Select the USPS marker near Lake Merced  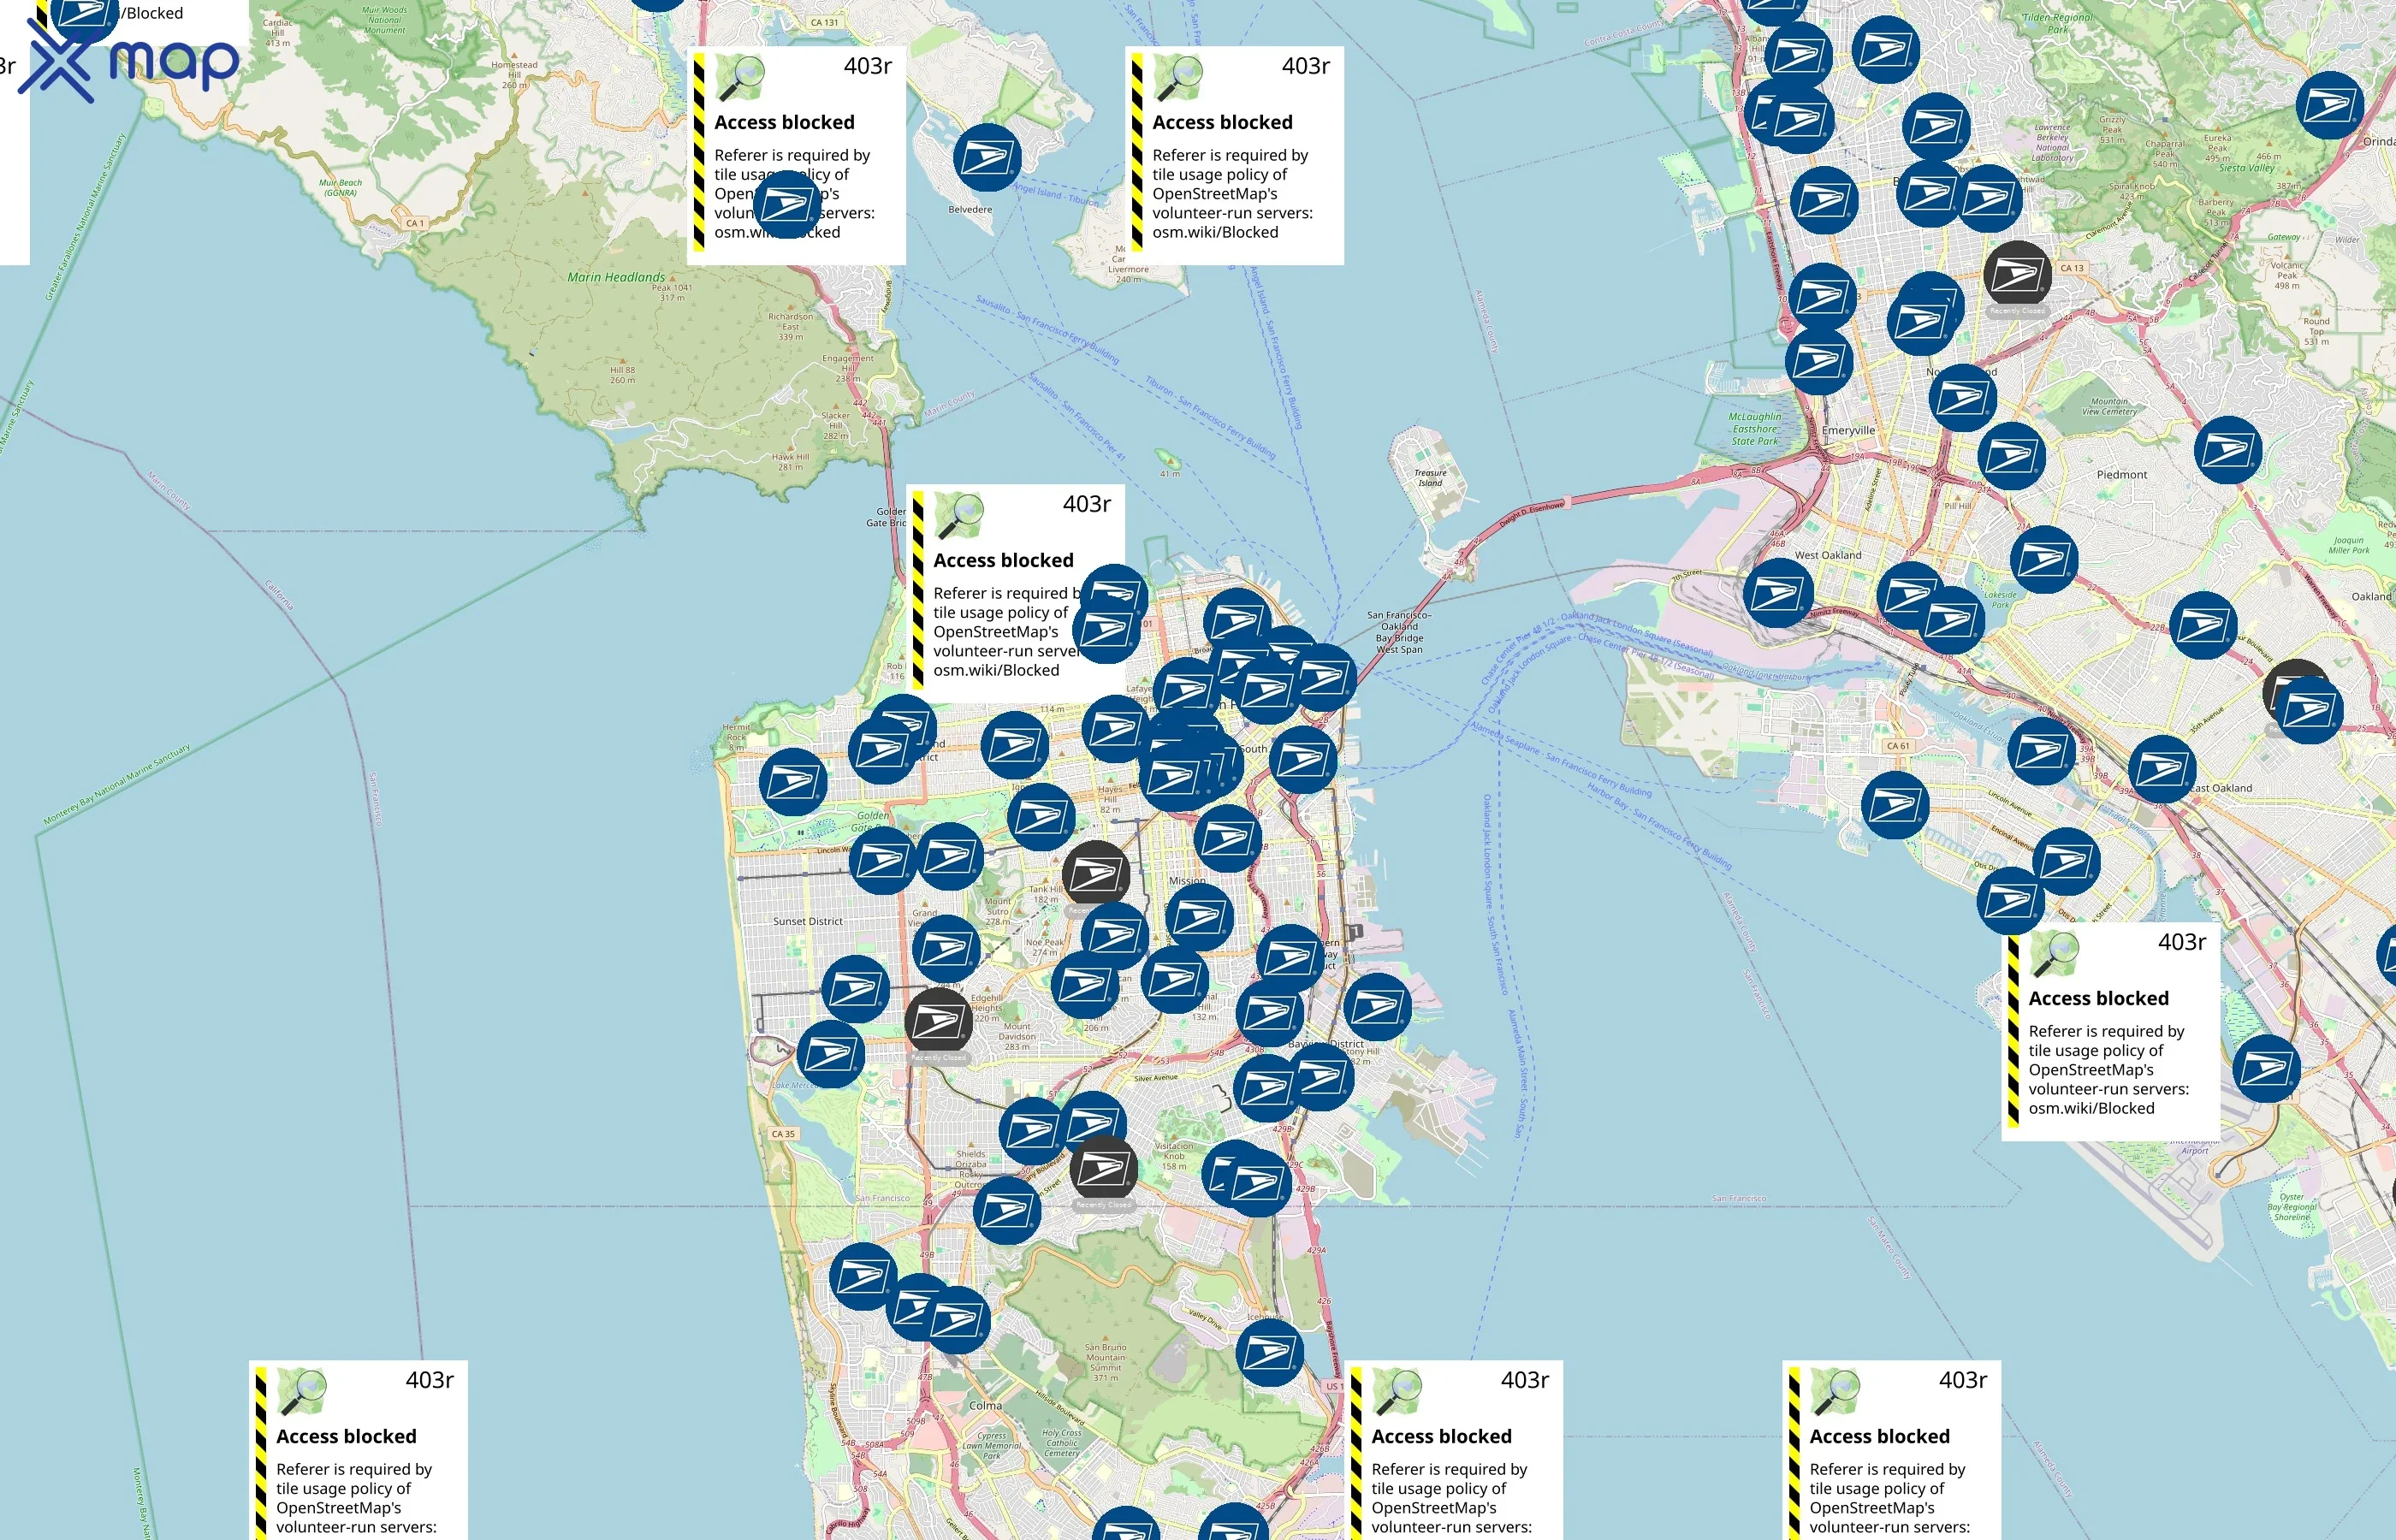831,1054
